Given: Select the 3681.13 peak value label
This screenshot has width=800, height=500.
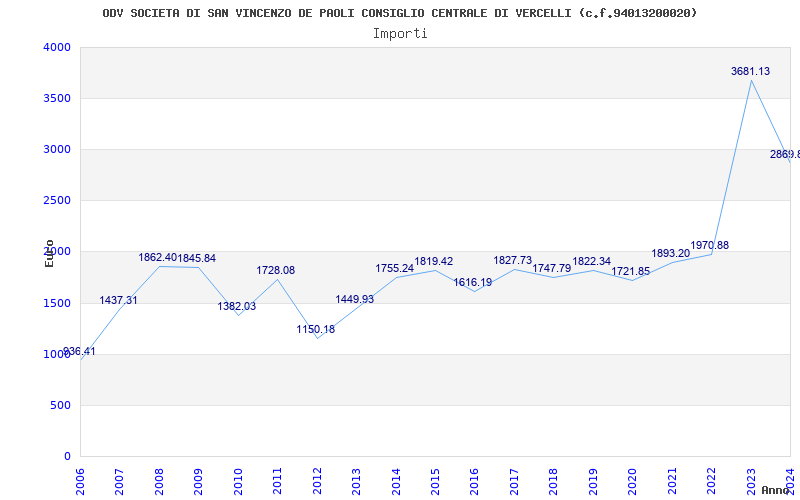Looking at the screenshot, I should pos(750,71).
